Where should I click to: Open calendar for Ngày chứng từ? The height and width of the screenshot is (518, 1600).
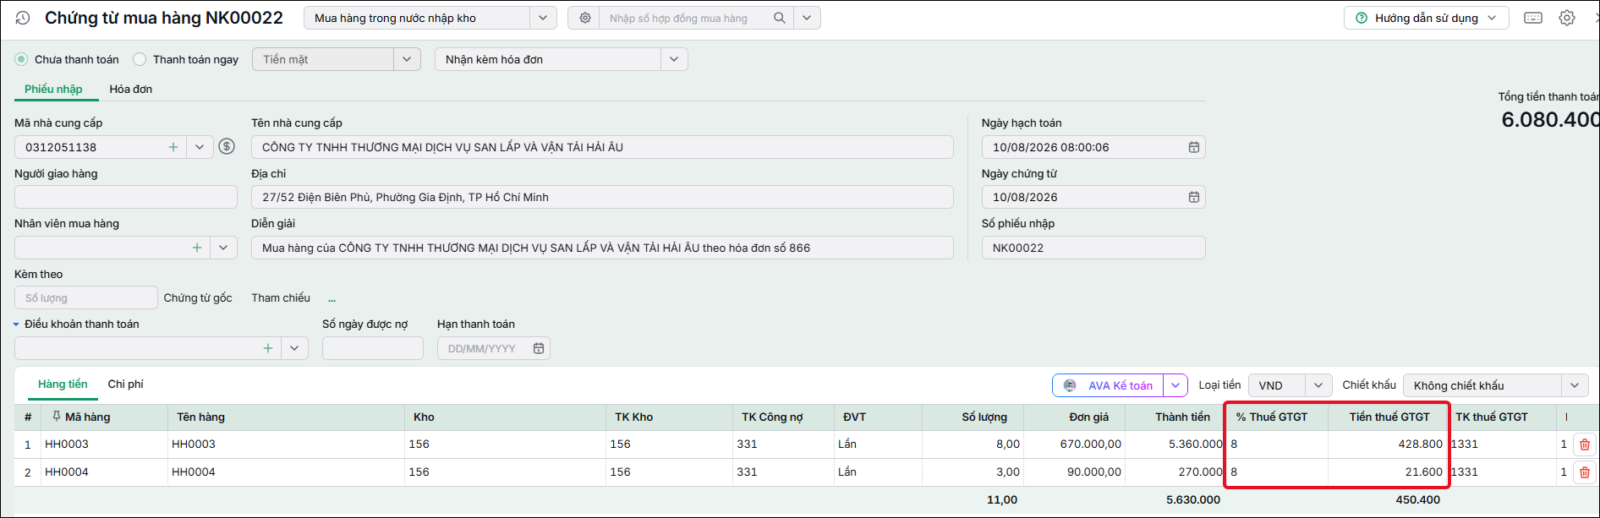(1193, 197)
